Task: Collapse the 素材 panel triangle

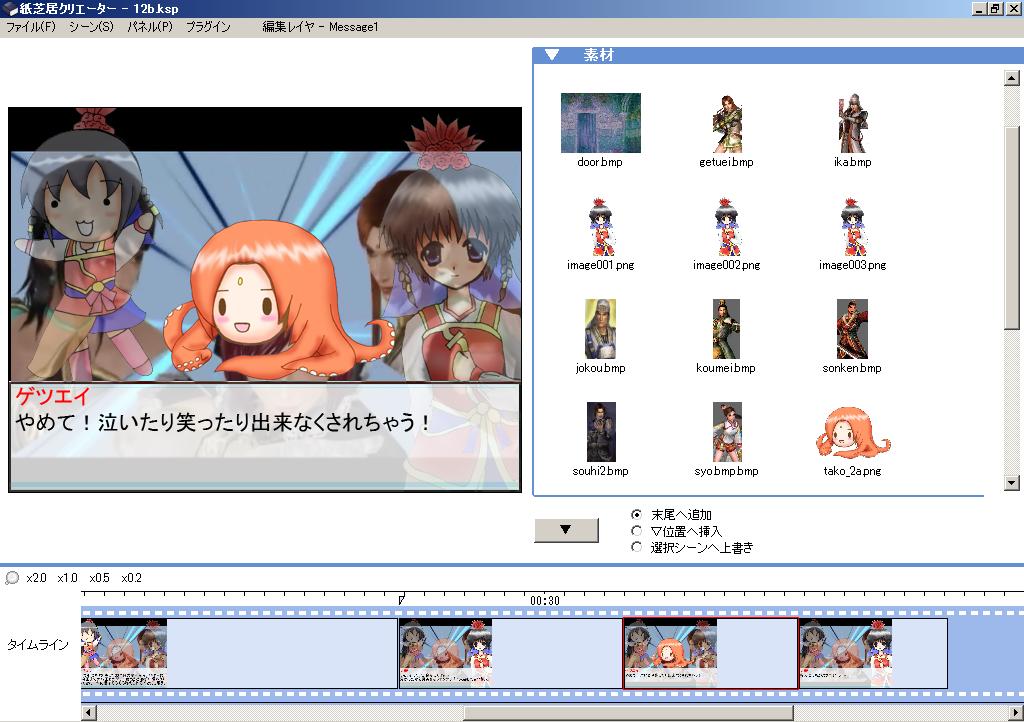Action: [x=552, y=55]
